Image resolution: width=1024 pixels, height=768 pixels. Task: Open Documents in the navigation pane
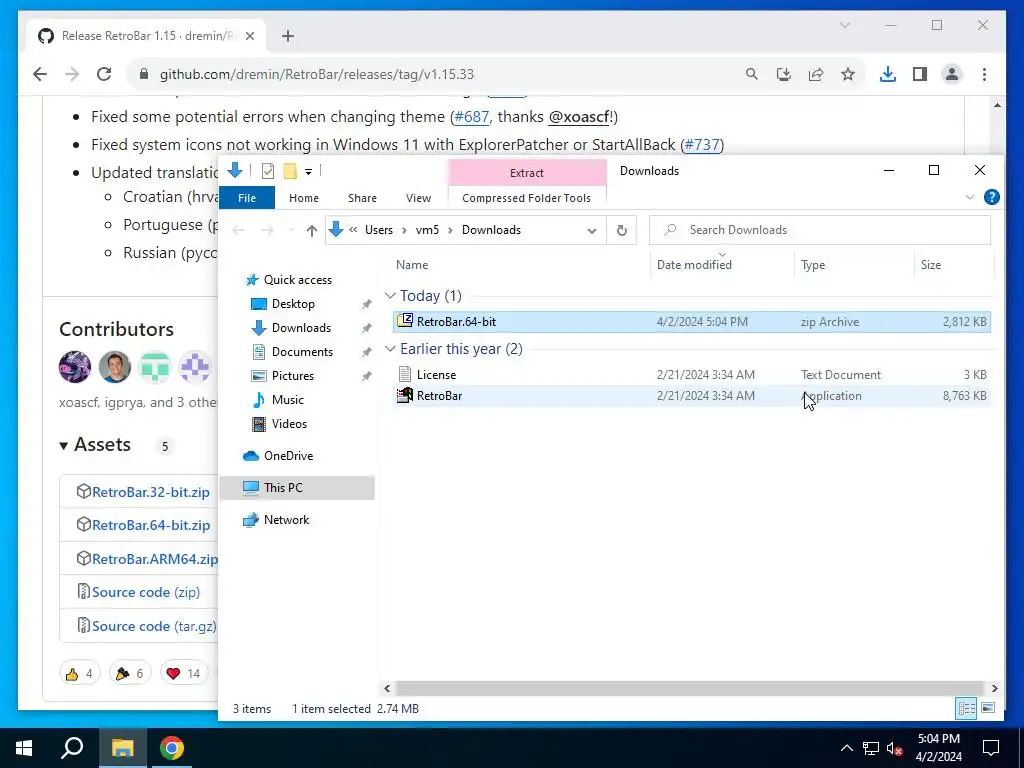302,352
